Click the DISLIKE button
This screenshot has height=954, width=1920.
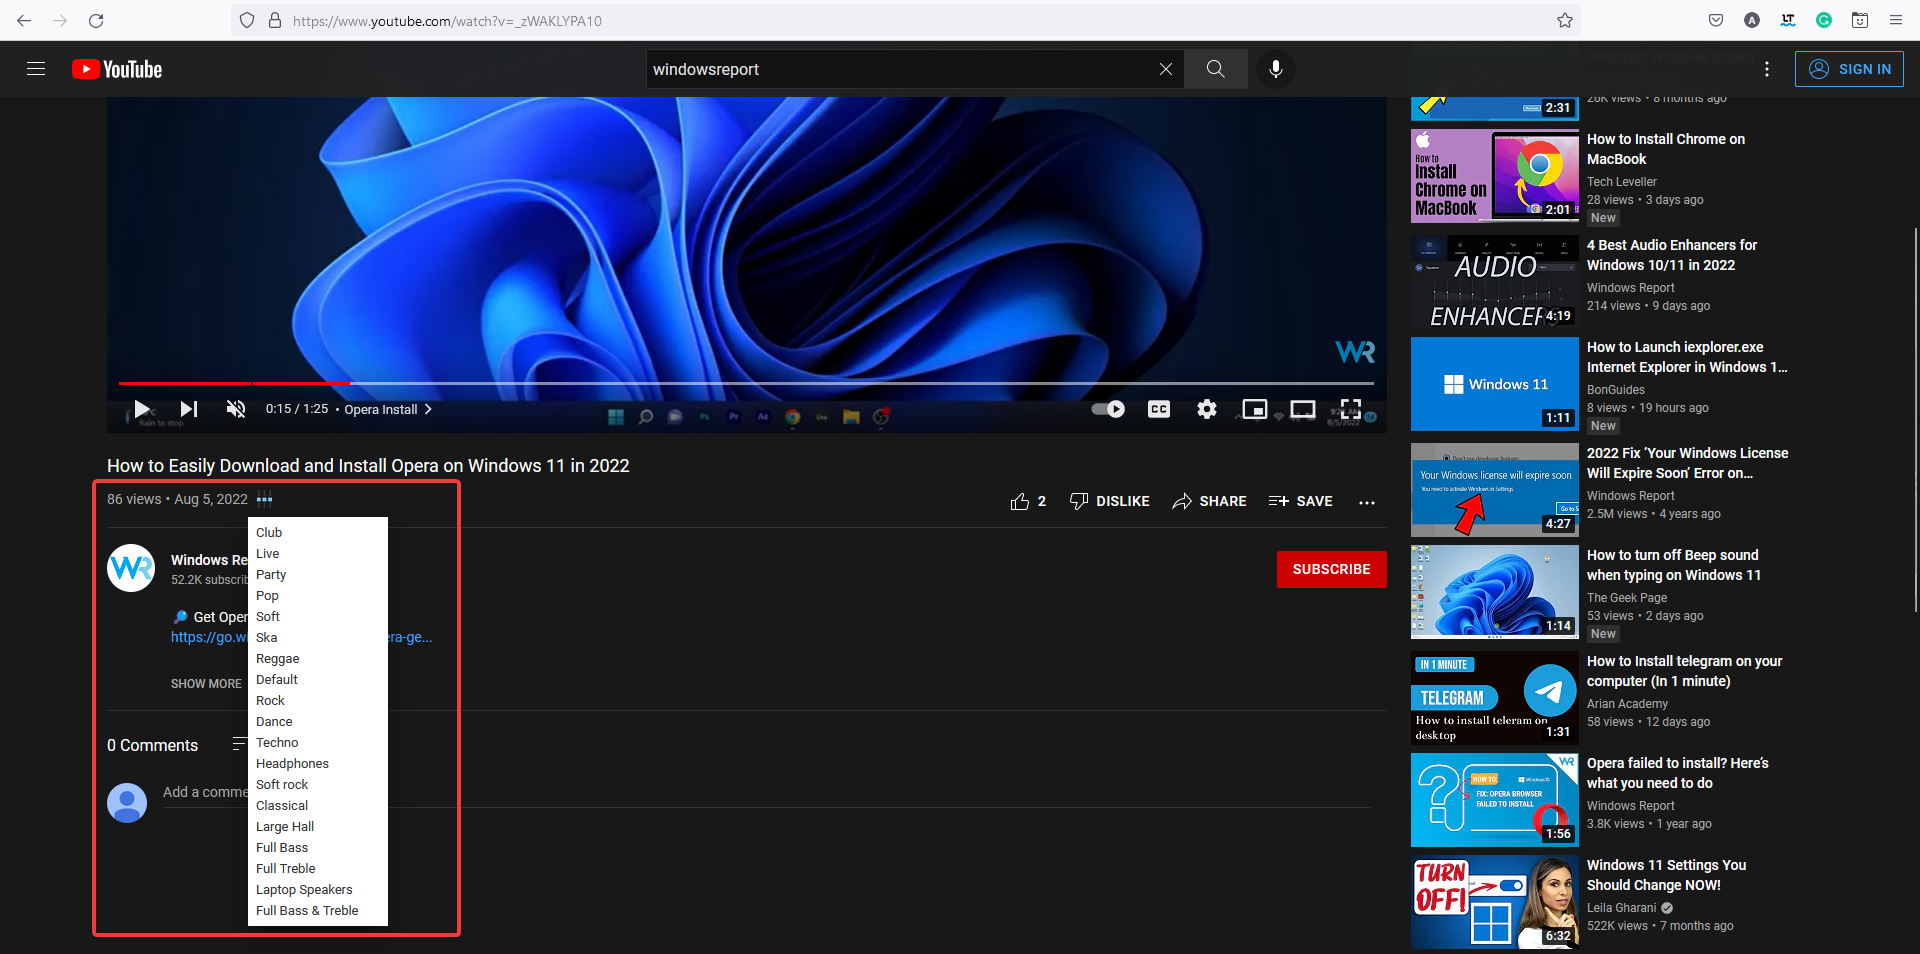tap(1109, 501)
